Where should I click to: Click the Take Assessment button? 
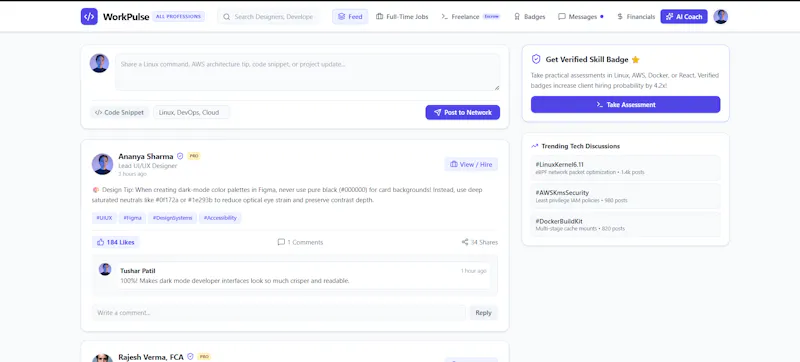point(626,105)
